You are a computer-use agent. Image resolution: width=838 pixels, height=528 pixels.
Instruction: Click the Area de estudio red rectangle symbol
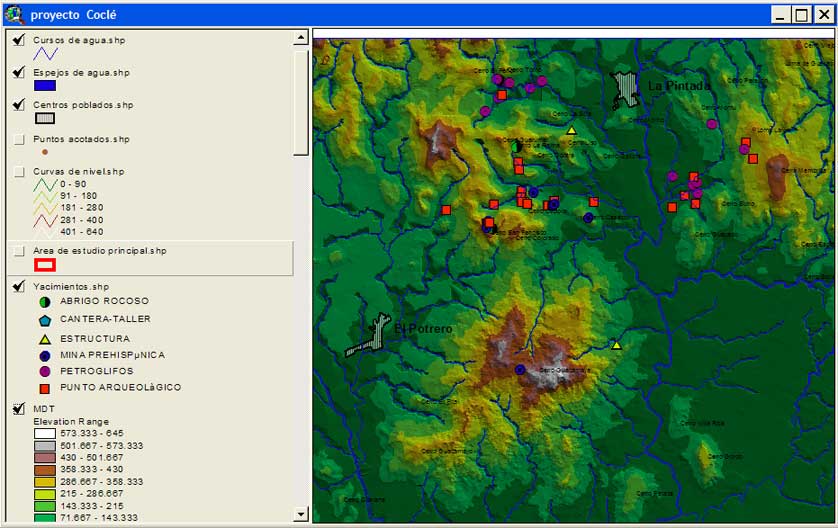tap(44, 265)
